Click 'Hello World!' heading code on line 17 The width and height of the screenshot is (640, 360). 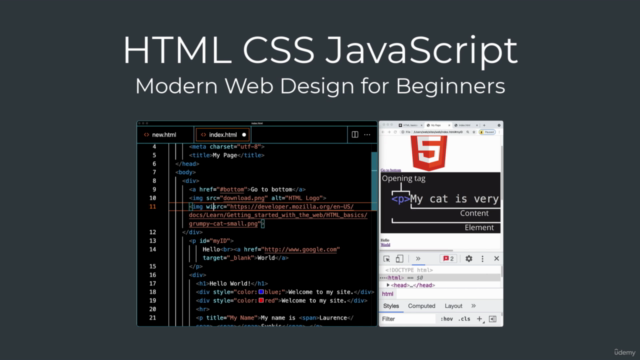click(230, 283)
